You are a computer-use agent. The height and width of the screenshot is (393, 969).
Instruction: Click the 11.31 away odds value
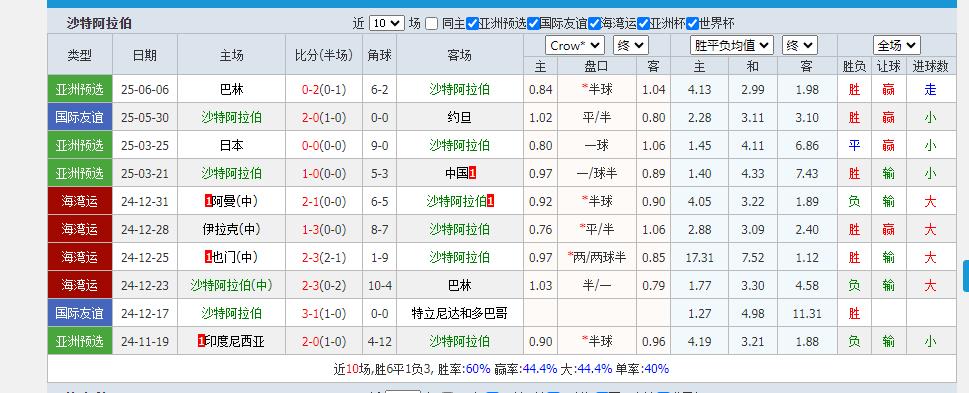click(x=807, y=313)
